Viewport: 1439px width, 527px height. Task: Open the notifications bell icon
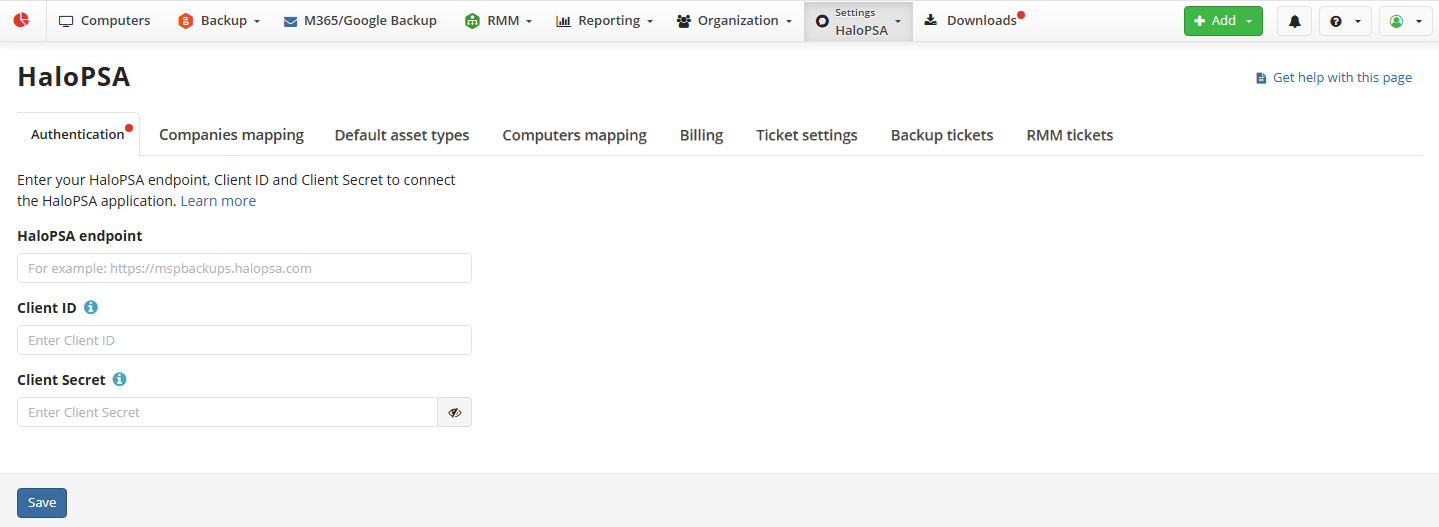(x=1294, y=21)
